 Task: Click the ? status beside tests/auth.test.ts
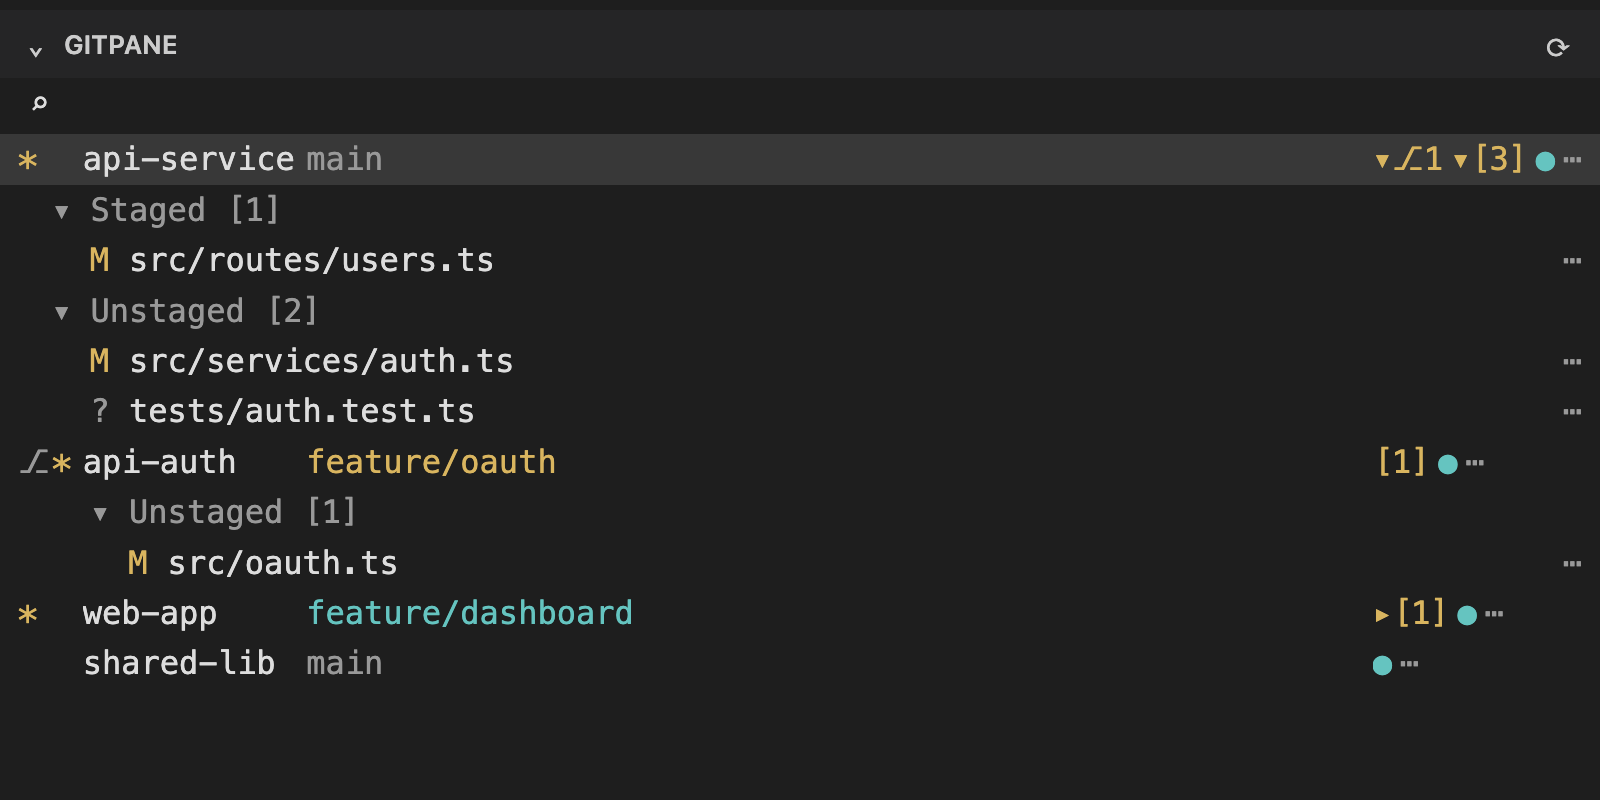pos(99,411)
